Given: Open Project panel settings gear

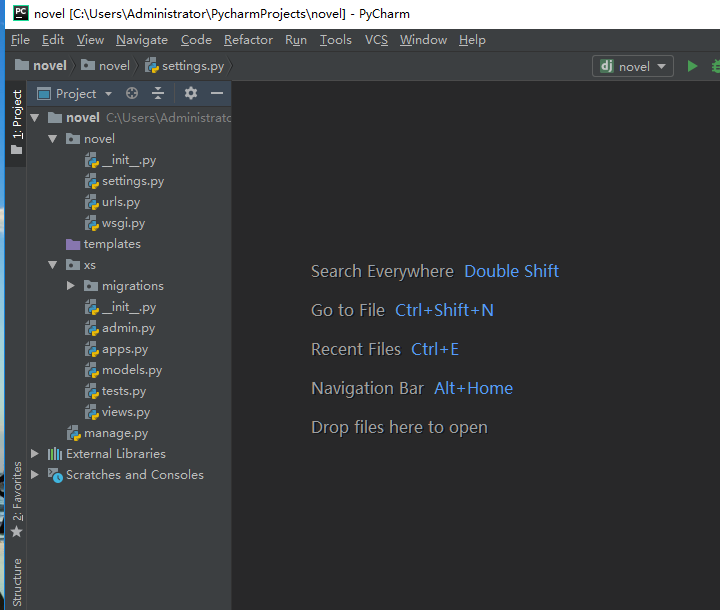Looking at the screenshot, I should click(191, 93).
